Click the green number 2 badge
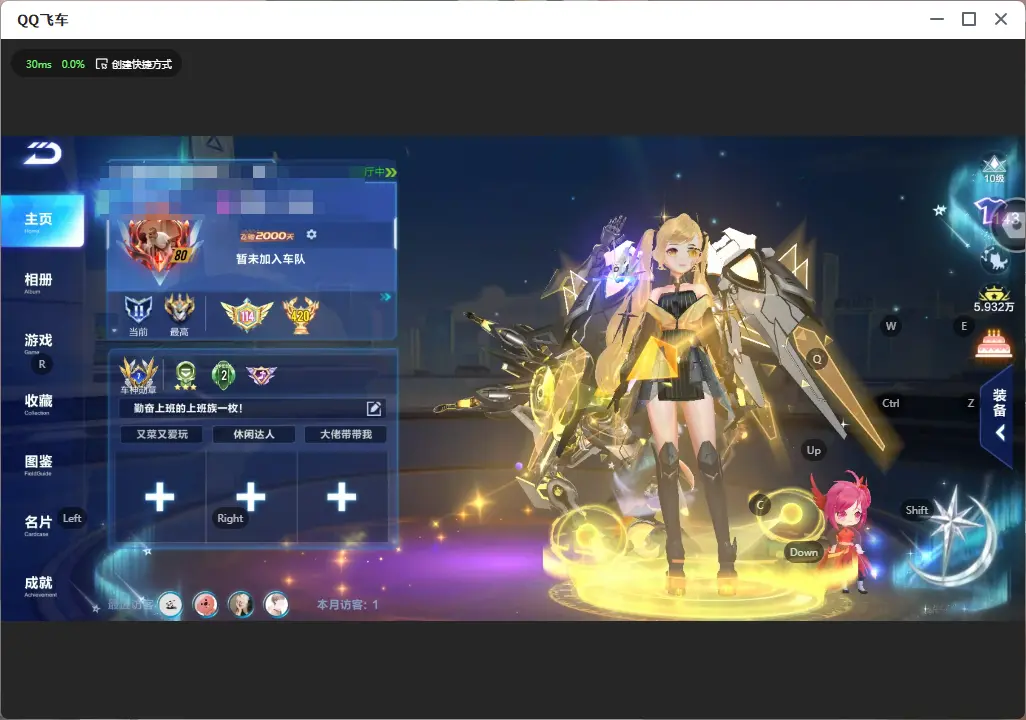1026x720 pixels. click(224, 375)
